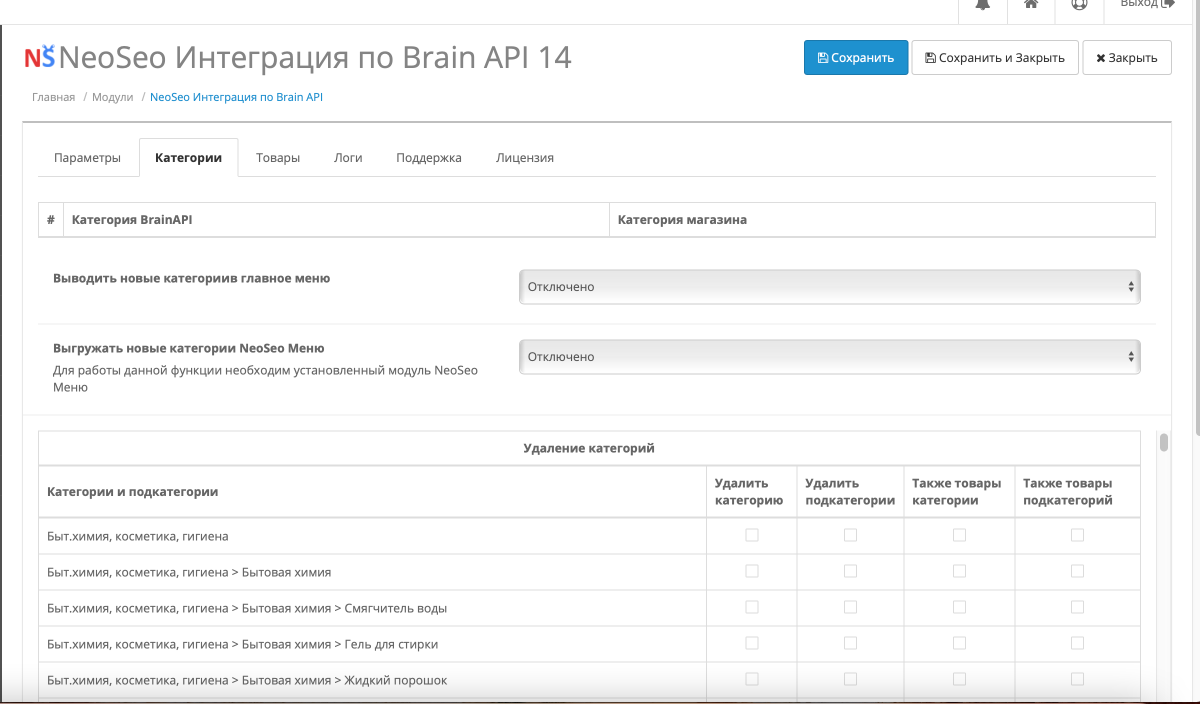Open the Выводить новые категории в главное меню dropdown
The height and width of the screenshot is (704, 1200).
click(830, 287)
